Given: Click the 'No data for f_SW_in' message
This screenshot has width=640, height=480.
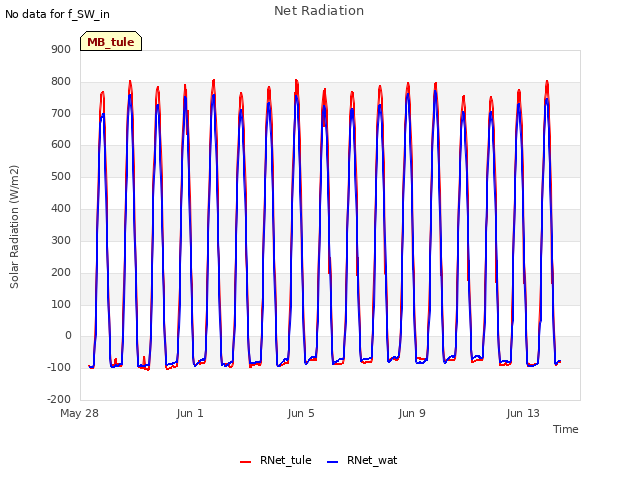Looking at the screenshot, I should (57, 14).
